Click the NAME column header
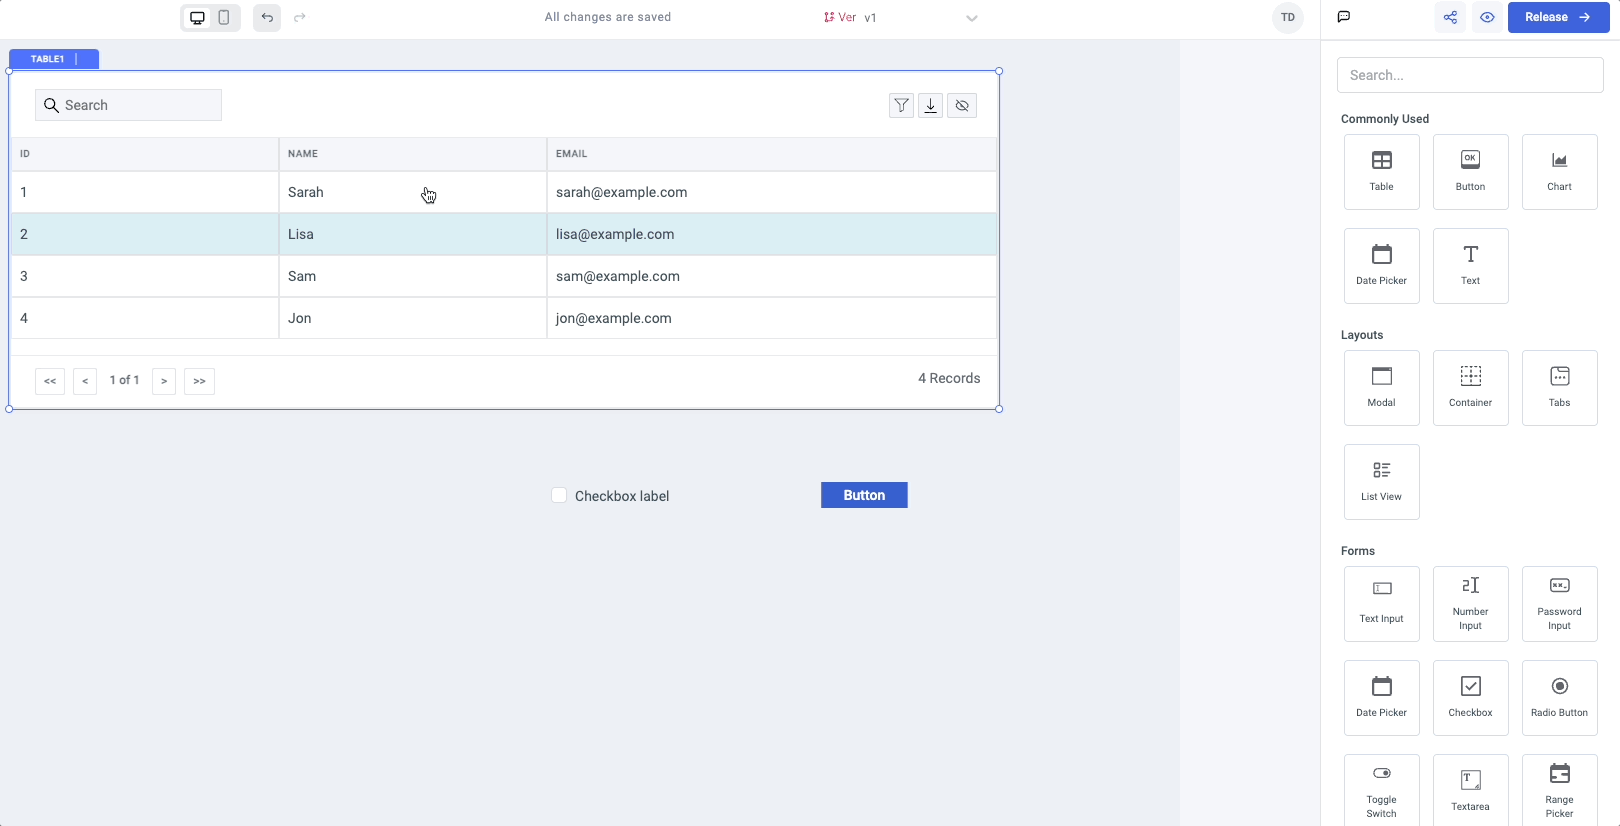Image resolution: width=1620 pixels, height=826 pixels. pos(303,154)
